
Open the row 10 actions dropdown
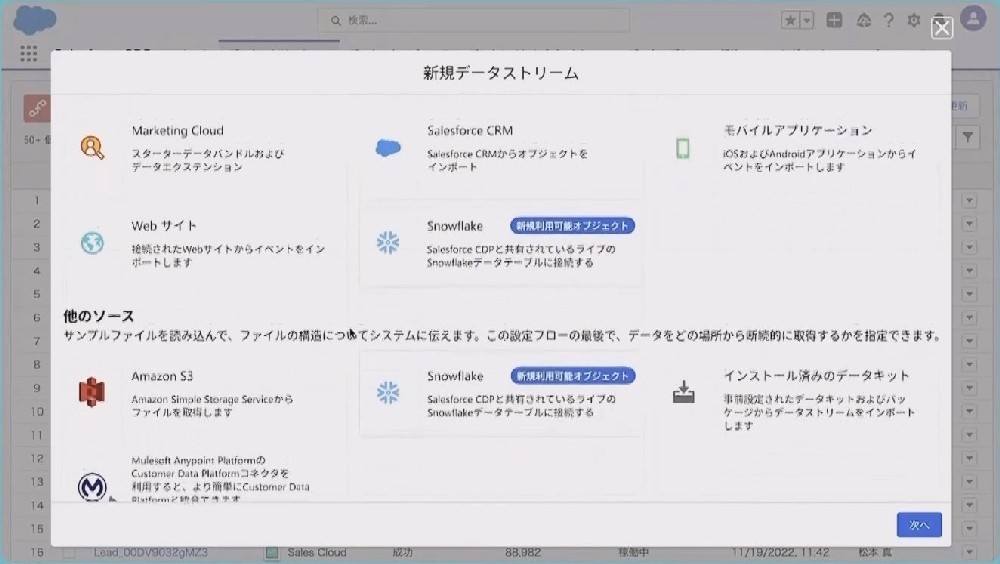click(x=969, y=412)
